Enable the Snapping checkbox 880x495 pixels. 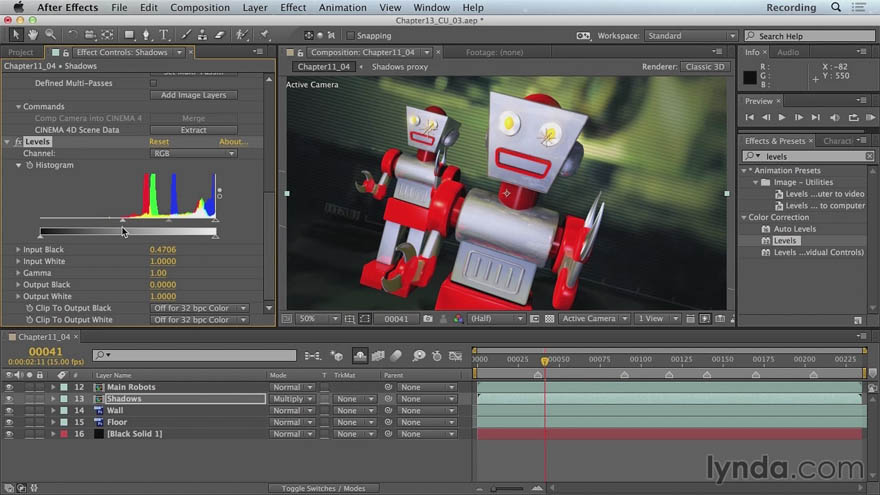(x=351, y=35)
